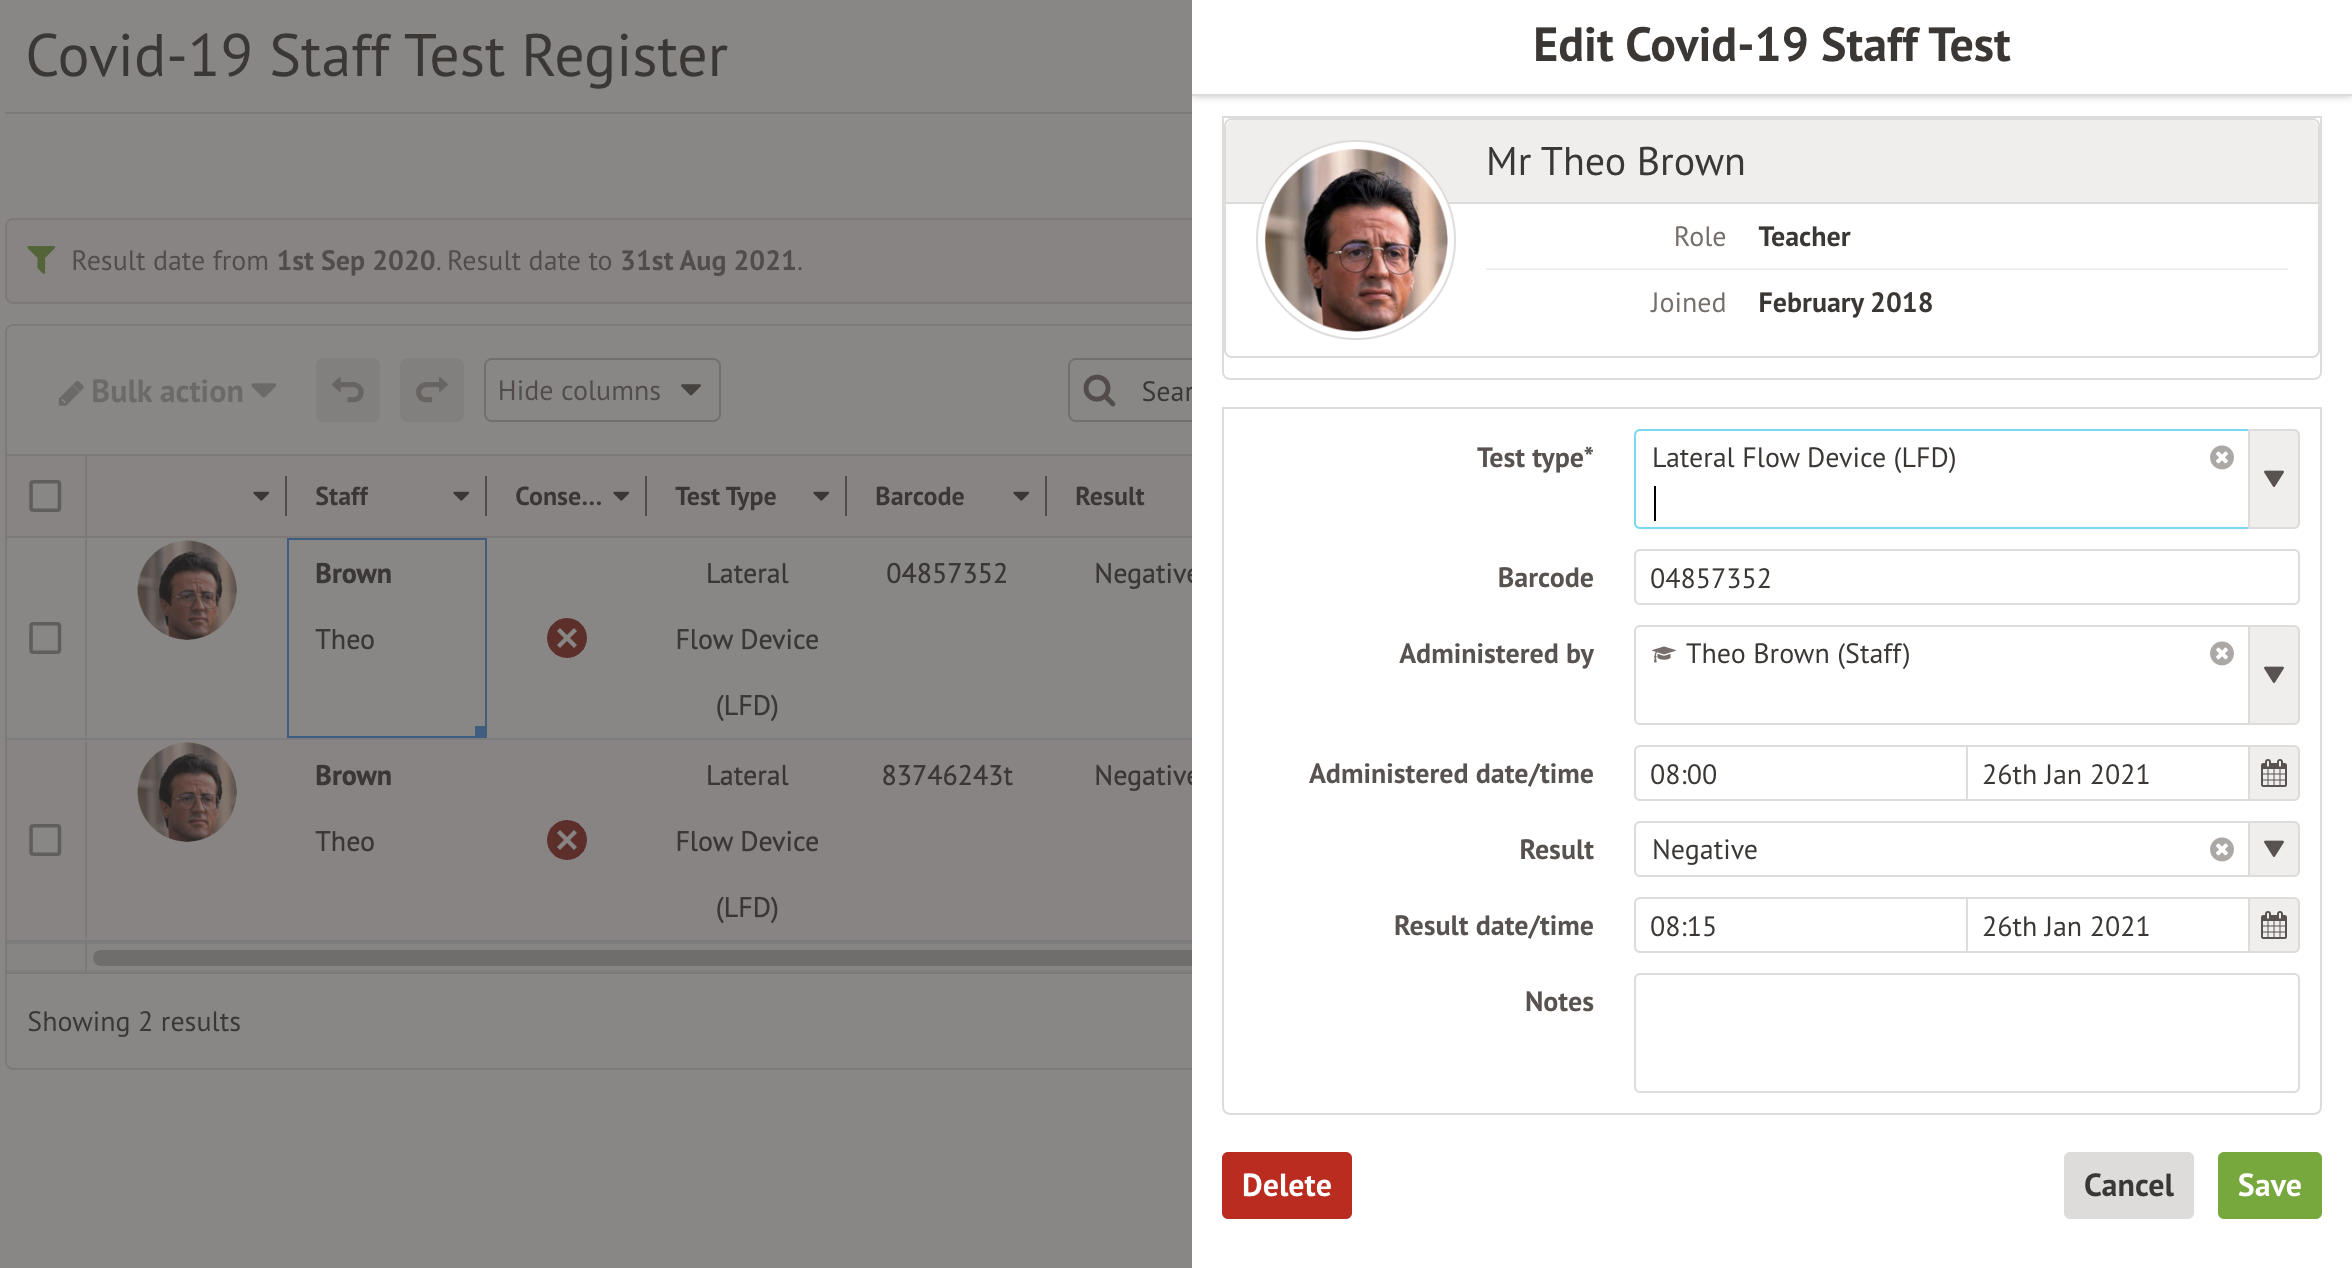Open calendar for Result date
This screenshot has height=1268, width=2352.
tap(2273, 926)
